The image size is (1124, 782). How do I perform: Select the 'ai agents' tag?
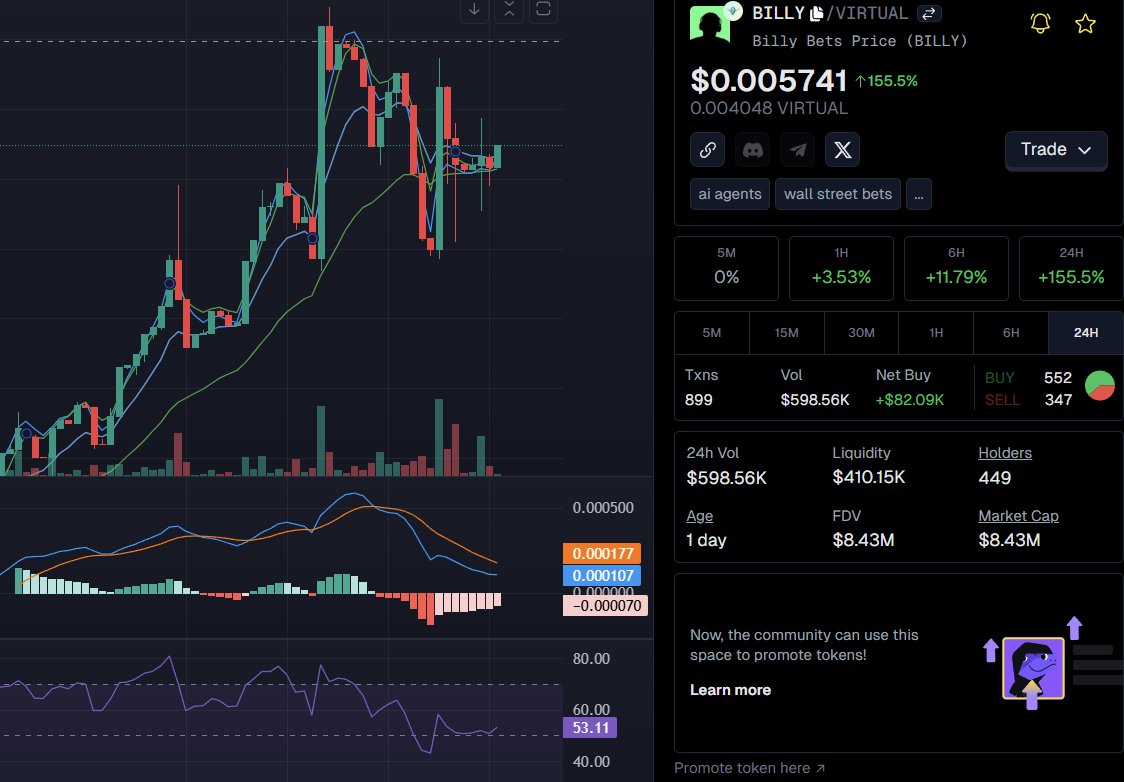[730, 194]
